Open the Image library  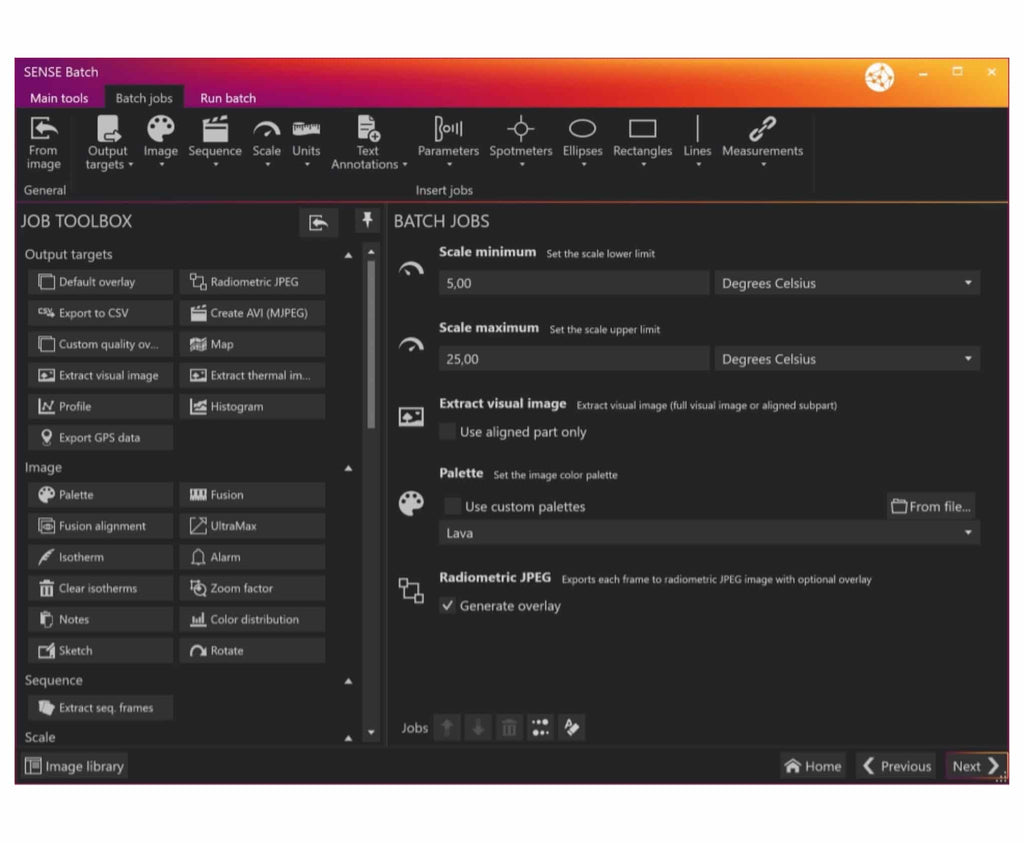(74, 766)
